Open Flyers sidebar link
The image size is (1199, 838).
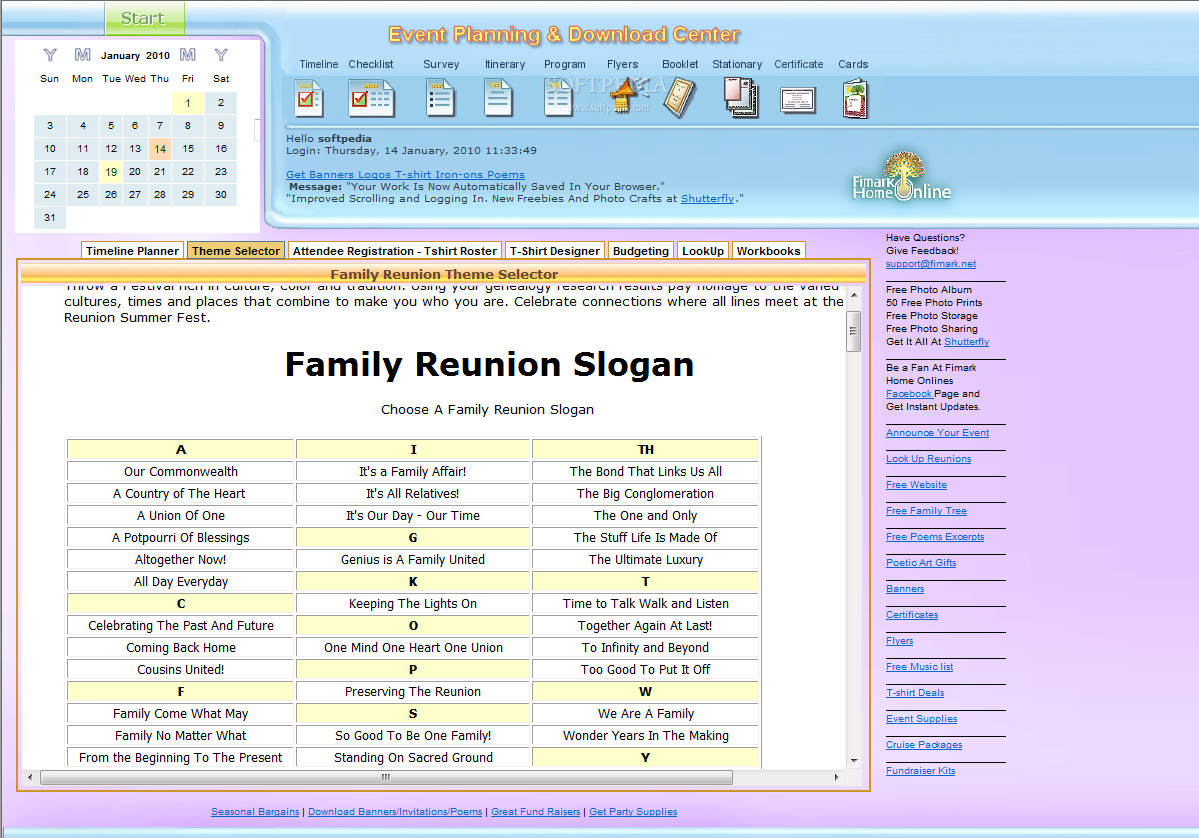(x=899, y=641)
